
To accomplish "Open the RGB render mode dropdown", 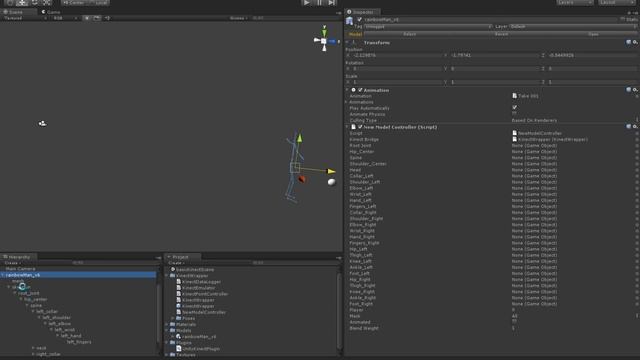I will (x=64, y=18).
